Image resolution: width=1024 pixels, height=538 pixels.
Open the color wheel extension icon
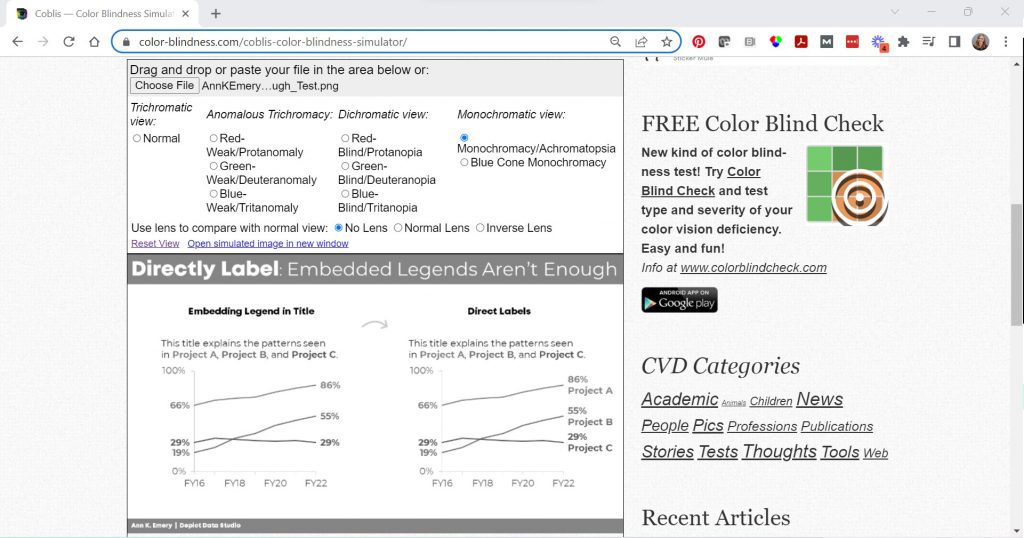775,42
